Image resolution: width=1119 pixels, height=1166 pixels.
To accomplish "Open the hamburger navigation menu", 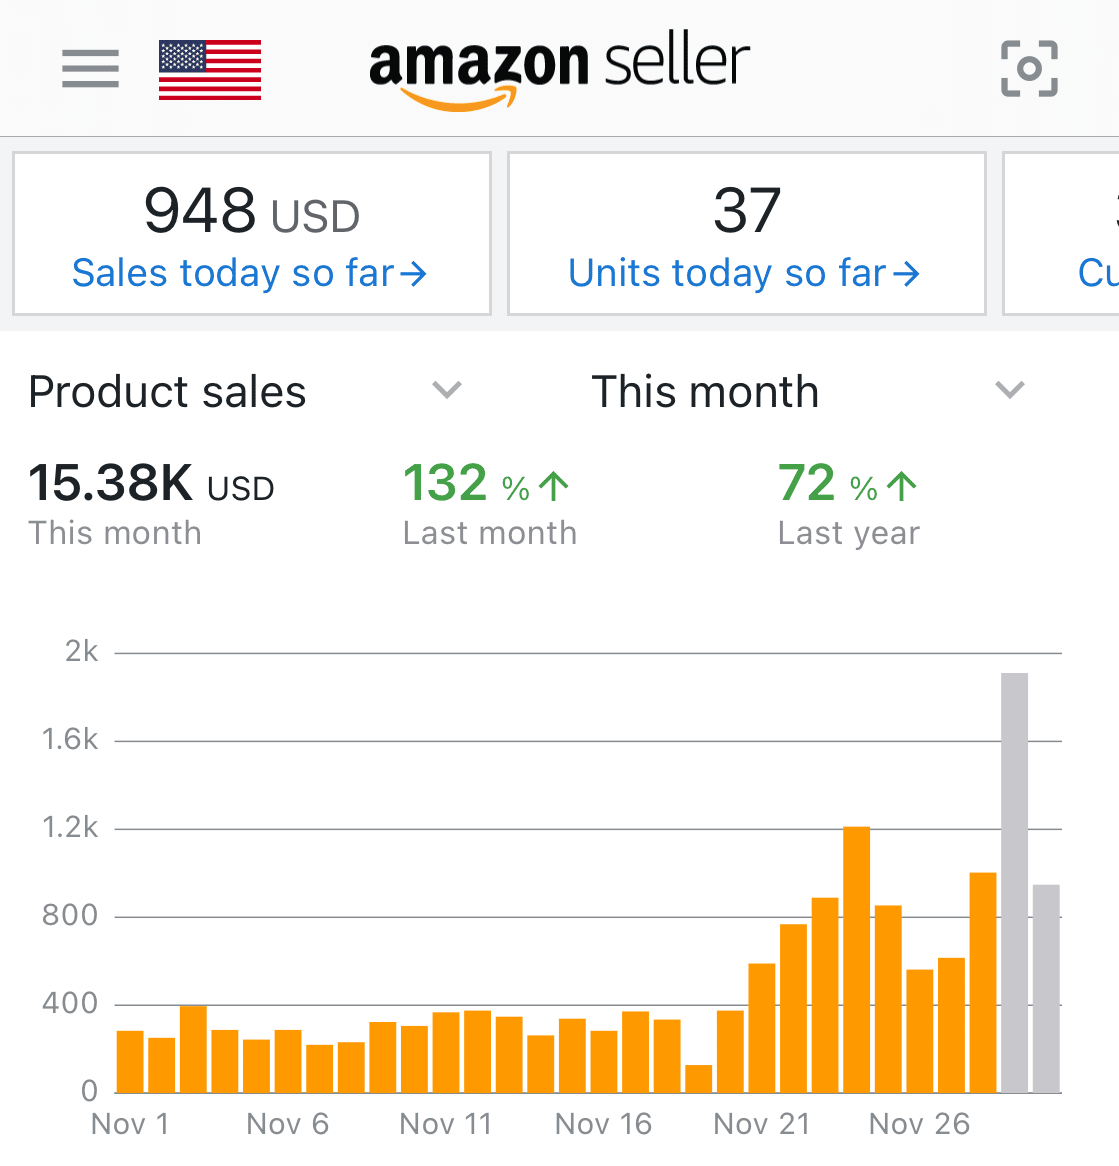I will click(90, 69).
